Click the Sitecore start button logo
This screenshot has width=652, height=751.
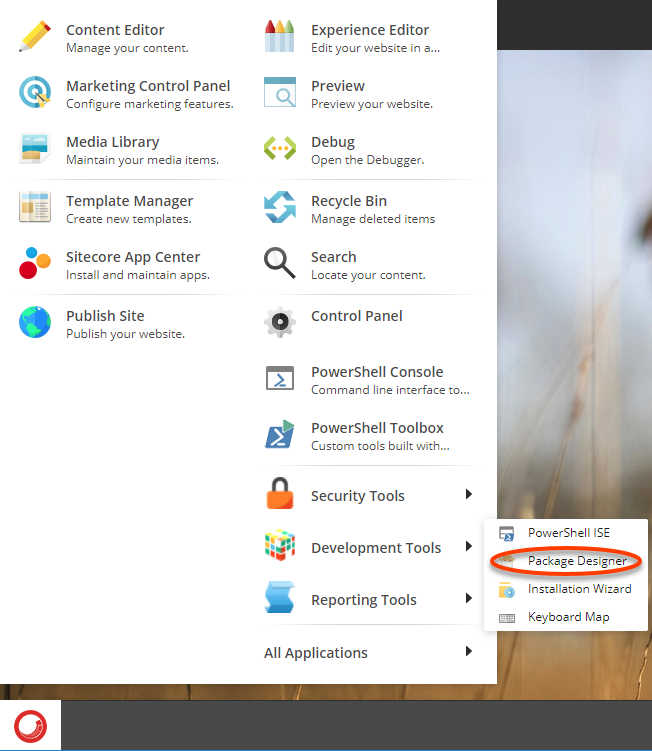[x=31, y=726]
